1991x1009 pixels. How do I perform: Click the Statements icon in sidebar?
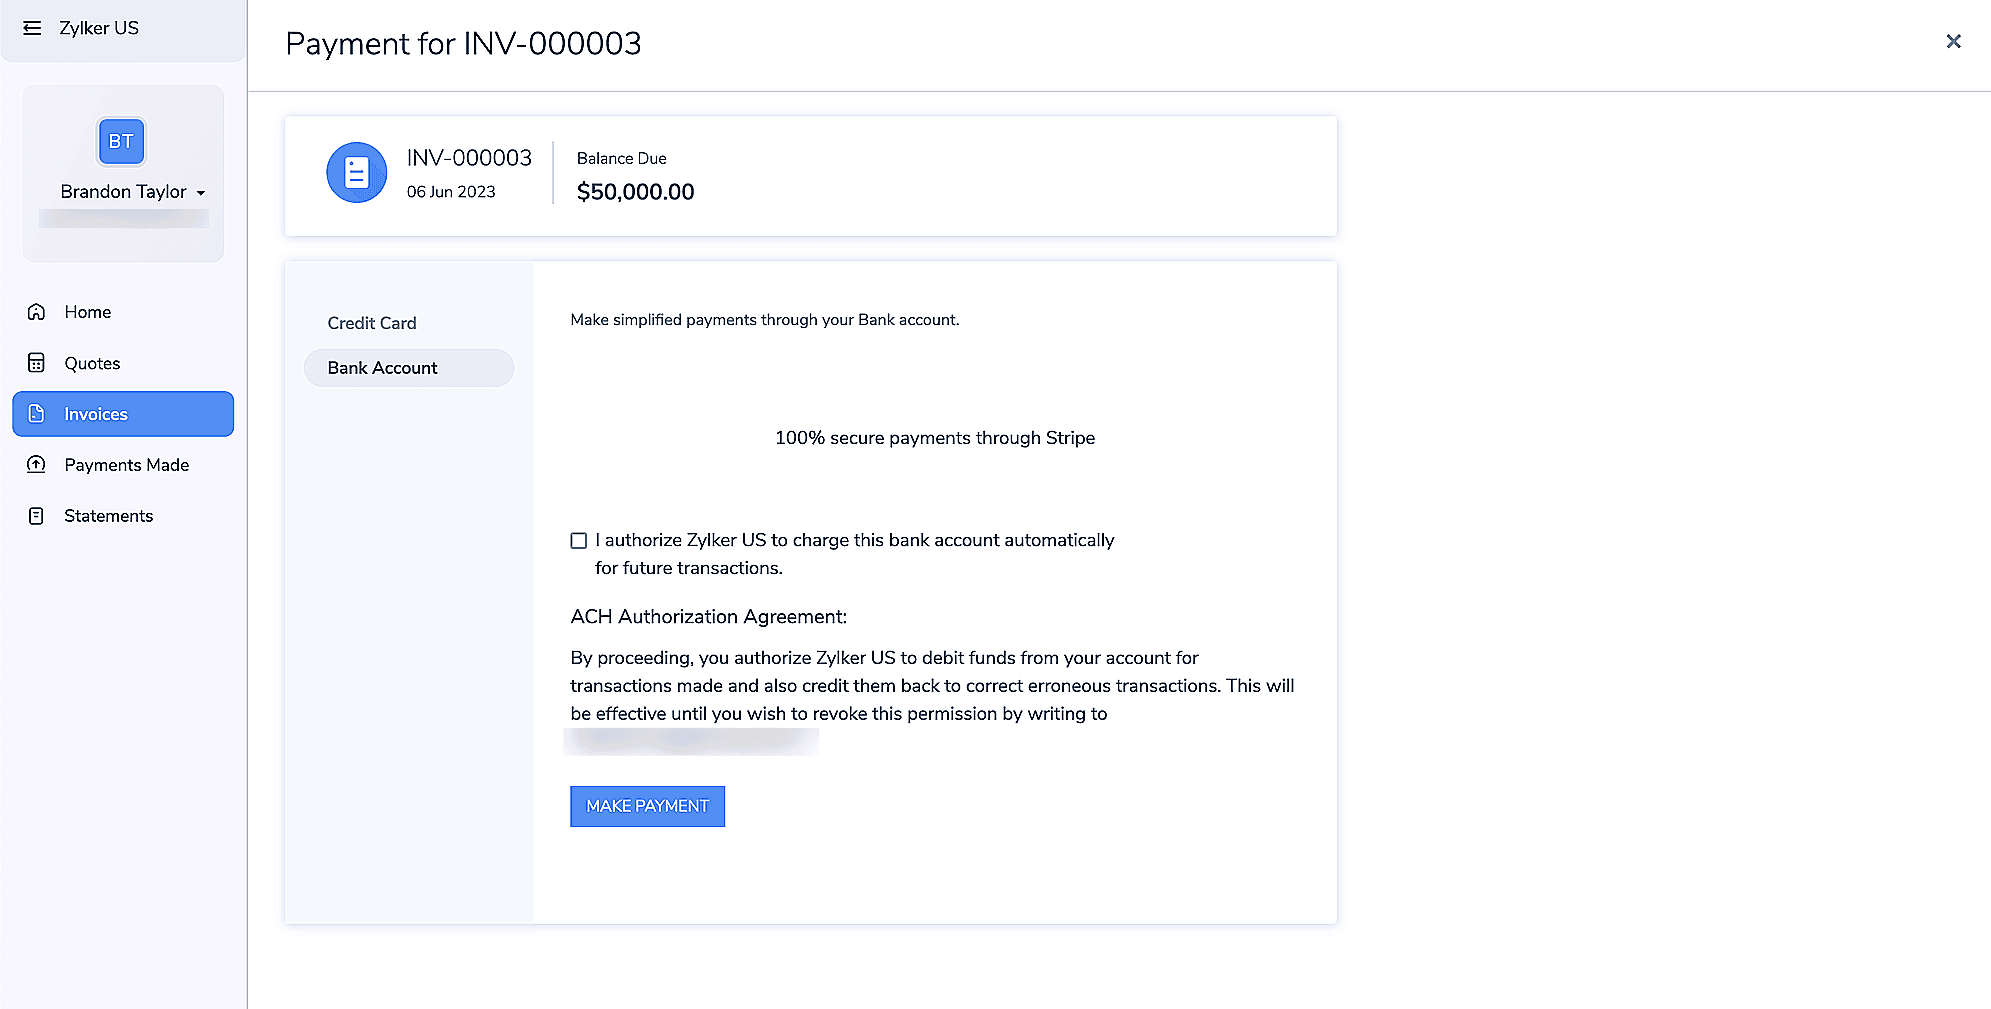click(x=37, y=516)
